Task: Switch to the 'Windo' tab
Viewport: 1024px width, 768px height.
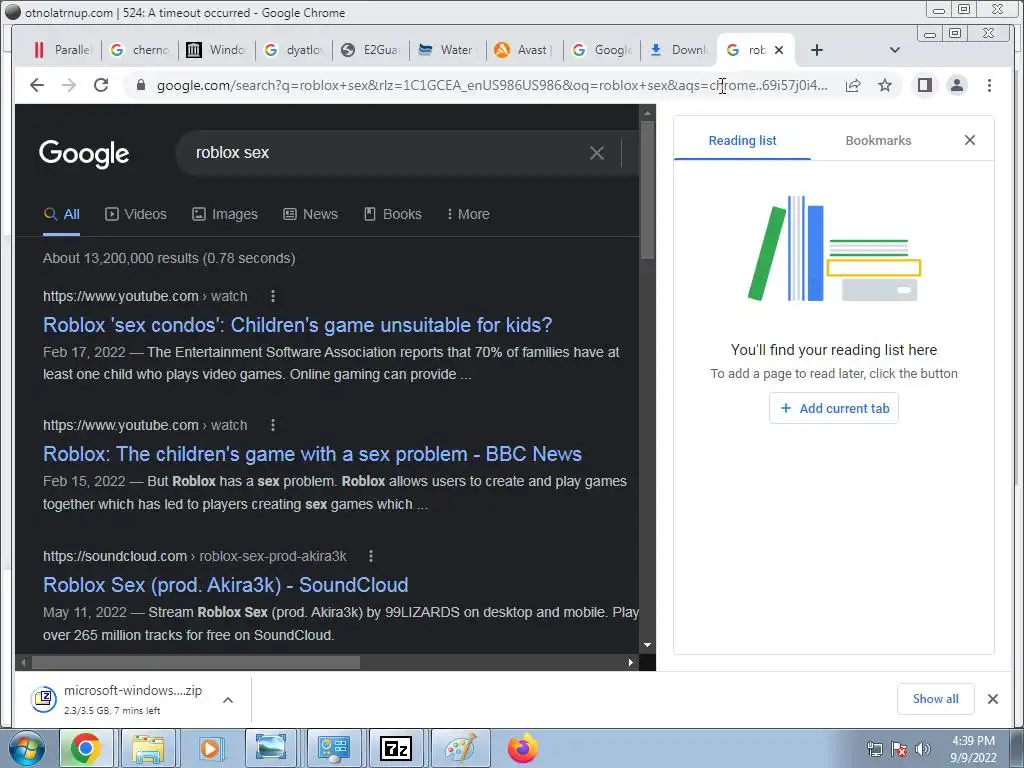Action: (x=216, y=50)
